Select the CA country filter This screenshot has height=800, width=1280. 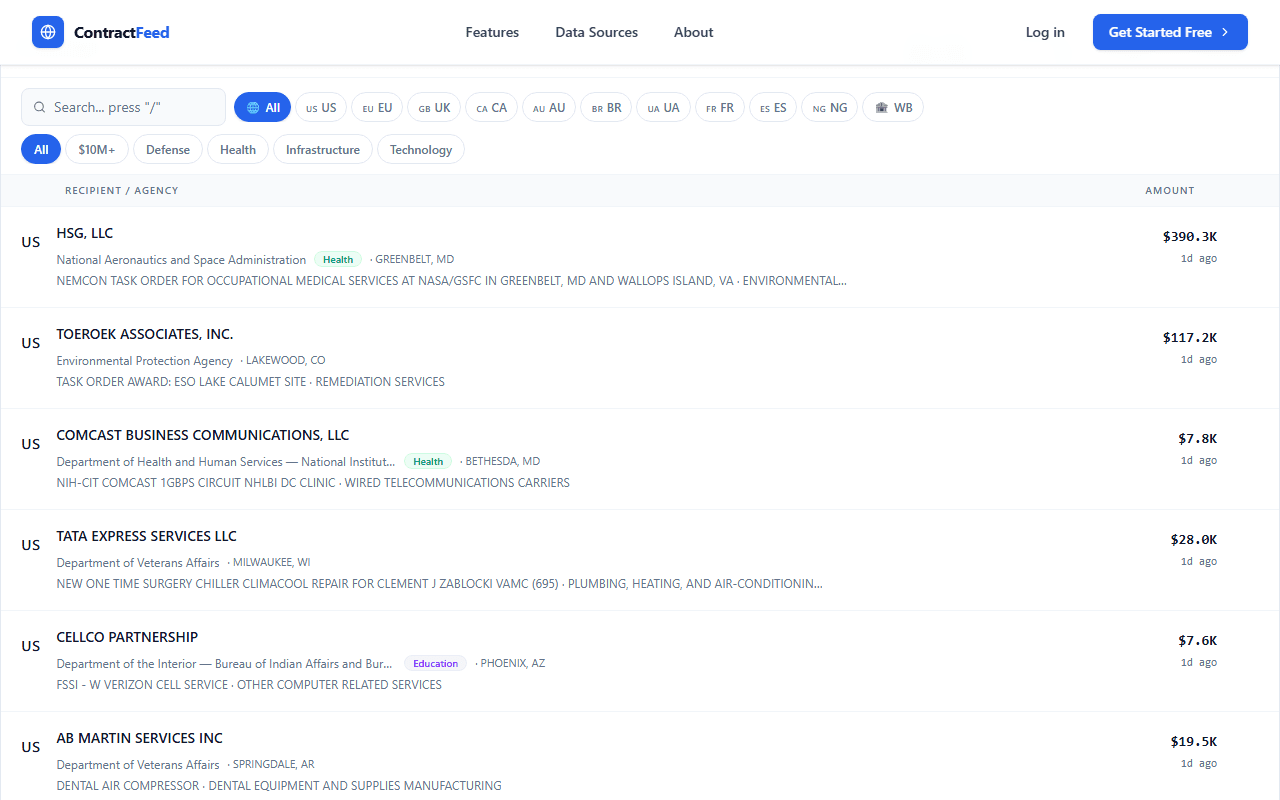coord(491,107)
